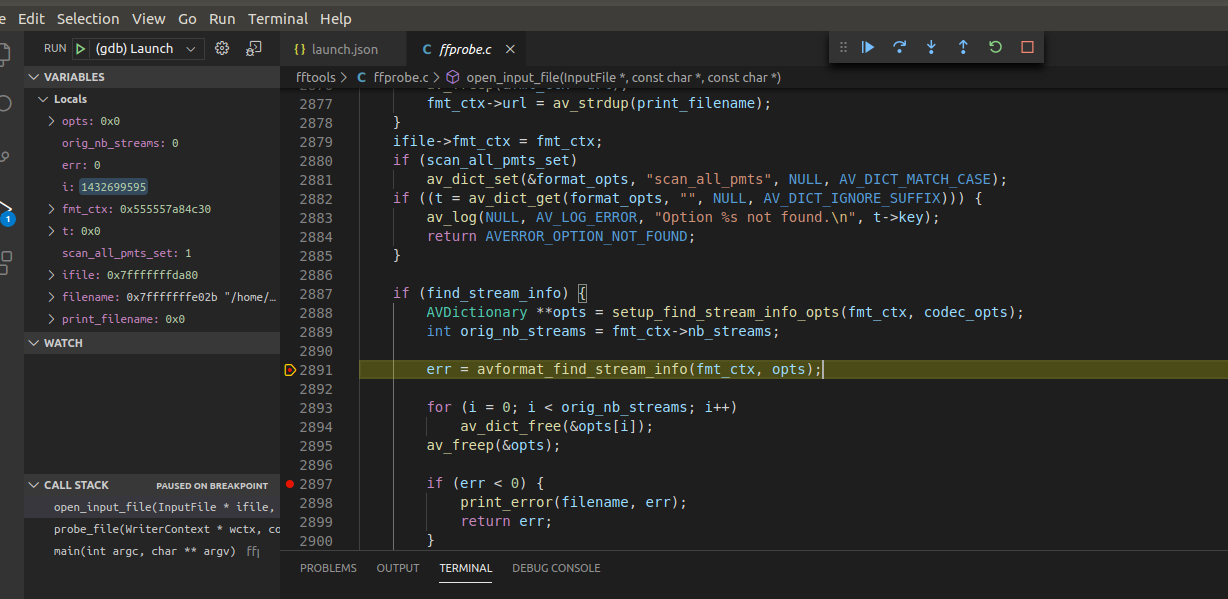Select the highlighted i value 1432699595
This screenshot has width=1228, height=599.
[114, 187]
